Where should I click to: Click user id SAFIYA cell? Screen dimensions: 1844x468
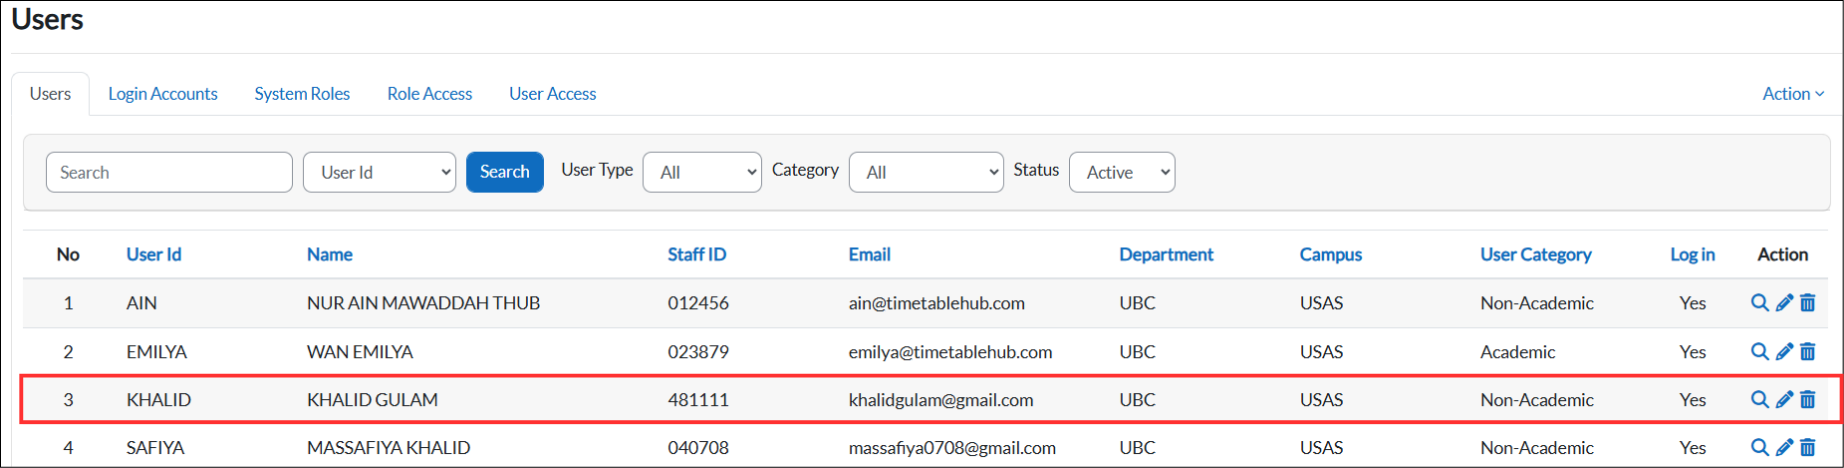tap(155, 448)
